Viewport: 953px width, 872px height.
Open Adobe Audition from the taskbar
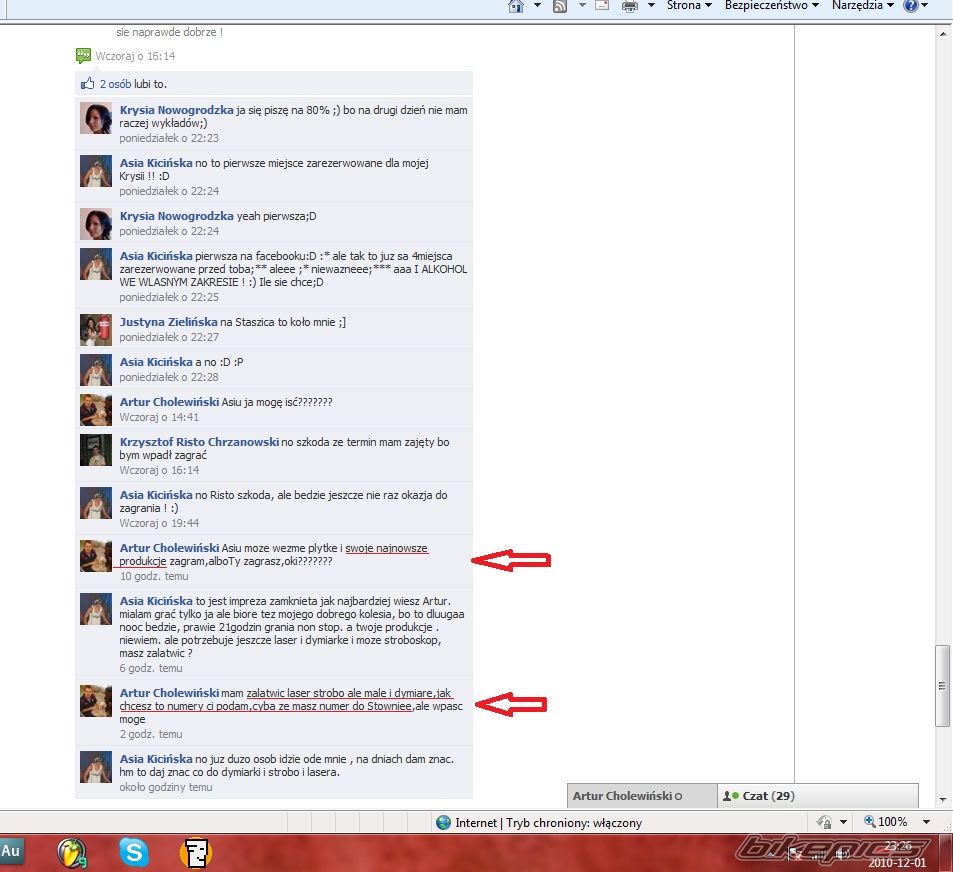pyautogui.click(x=12, y=852)
